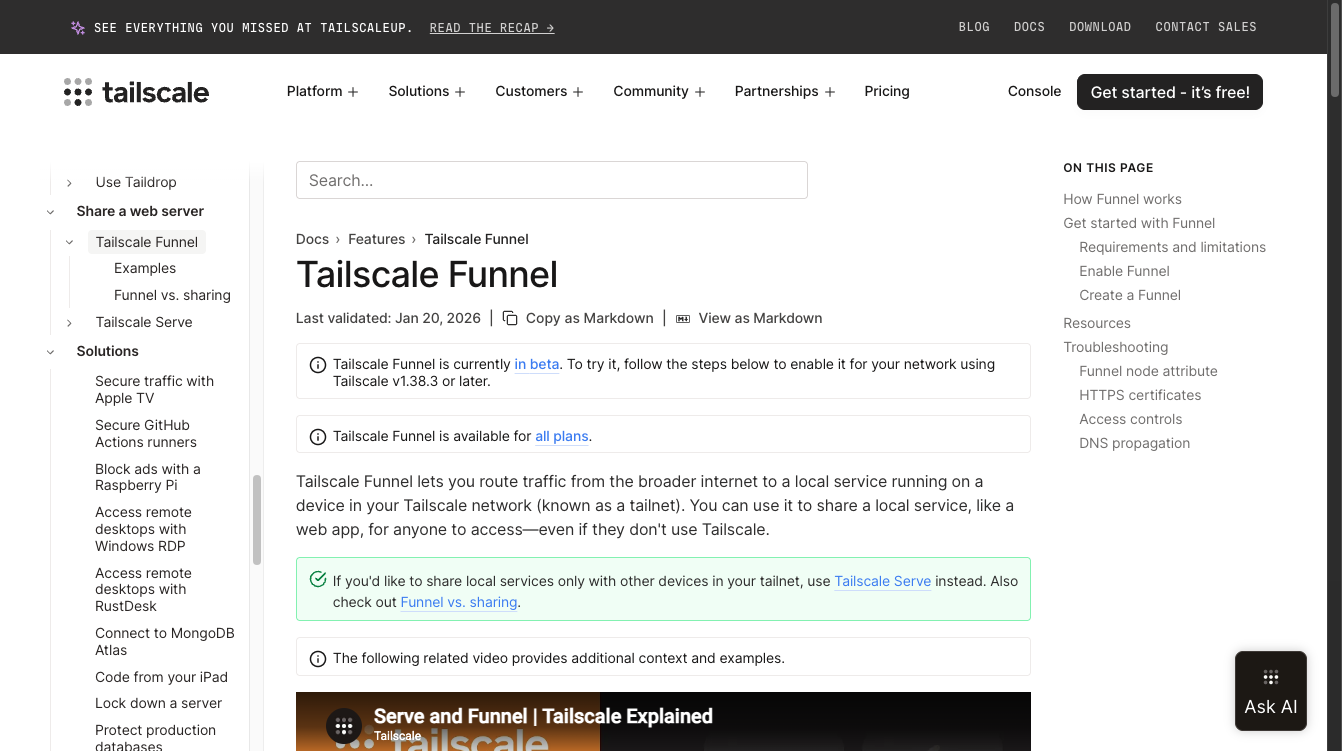Open Contact Sales in top bar
The width and height of the screenshot is (1342, 751).
tap(1206, 27)
